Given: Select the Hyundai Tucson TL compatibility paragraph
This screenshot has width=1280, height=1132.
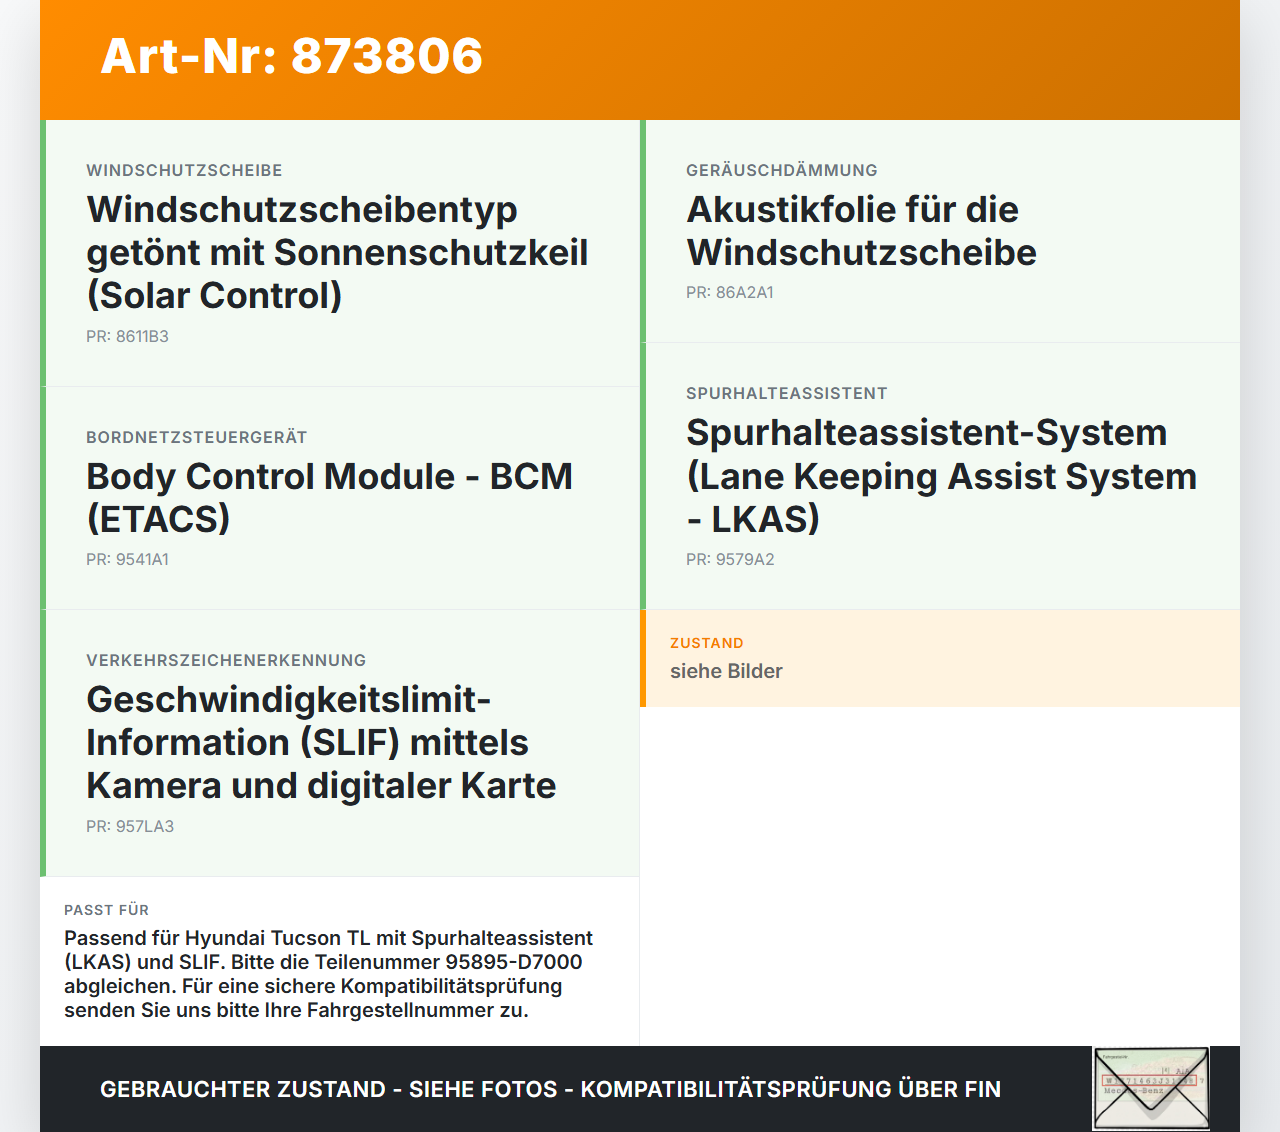Looking at the screenshot, I should pyautogui.click(x=328, y=974).
